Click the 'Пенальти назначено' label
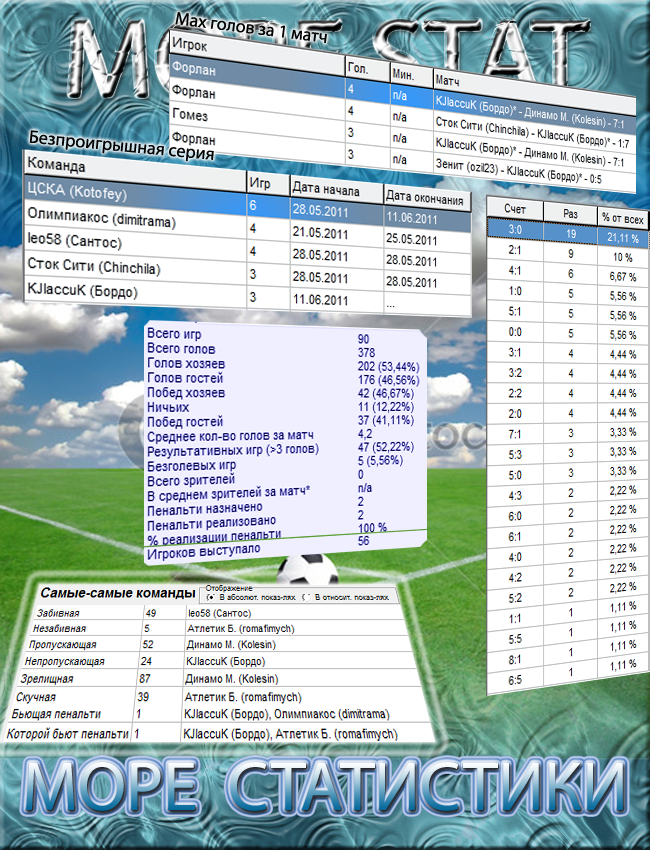The height and width of the screenshot is (850, 650). 205,510
